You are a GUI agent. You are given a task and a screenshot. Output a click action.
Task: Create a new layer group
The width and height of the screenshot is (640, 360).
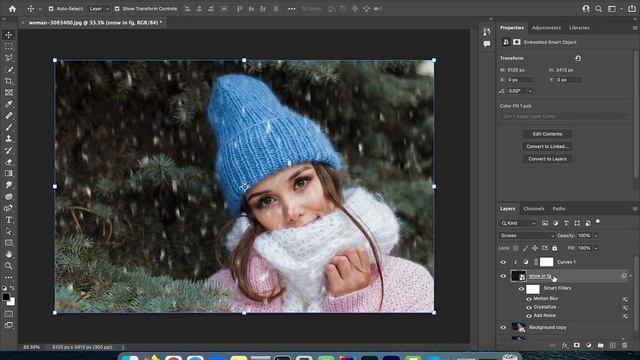(x=600, y=345)
